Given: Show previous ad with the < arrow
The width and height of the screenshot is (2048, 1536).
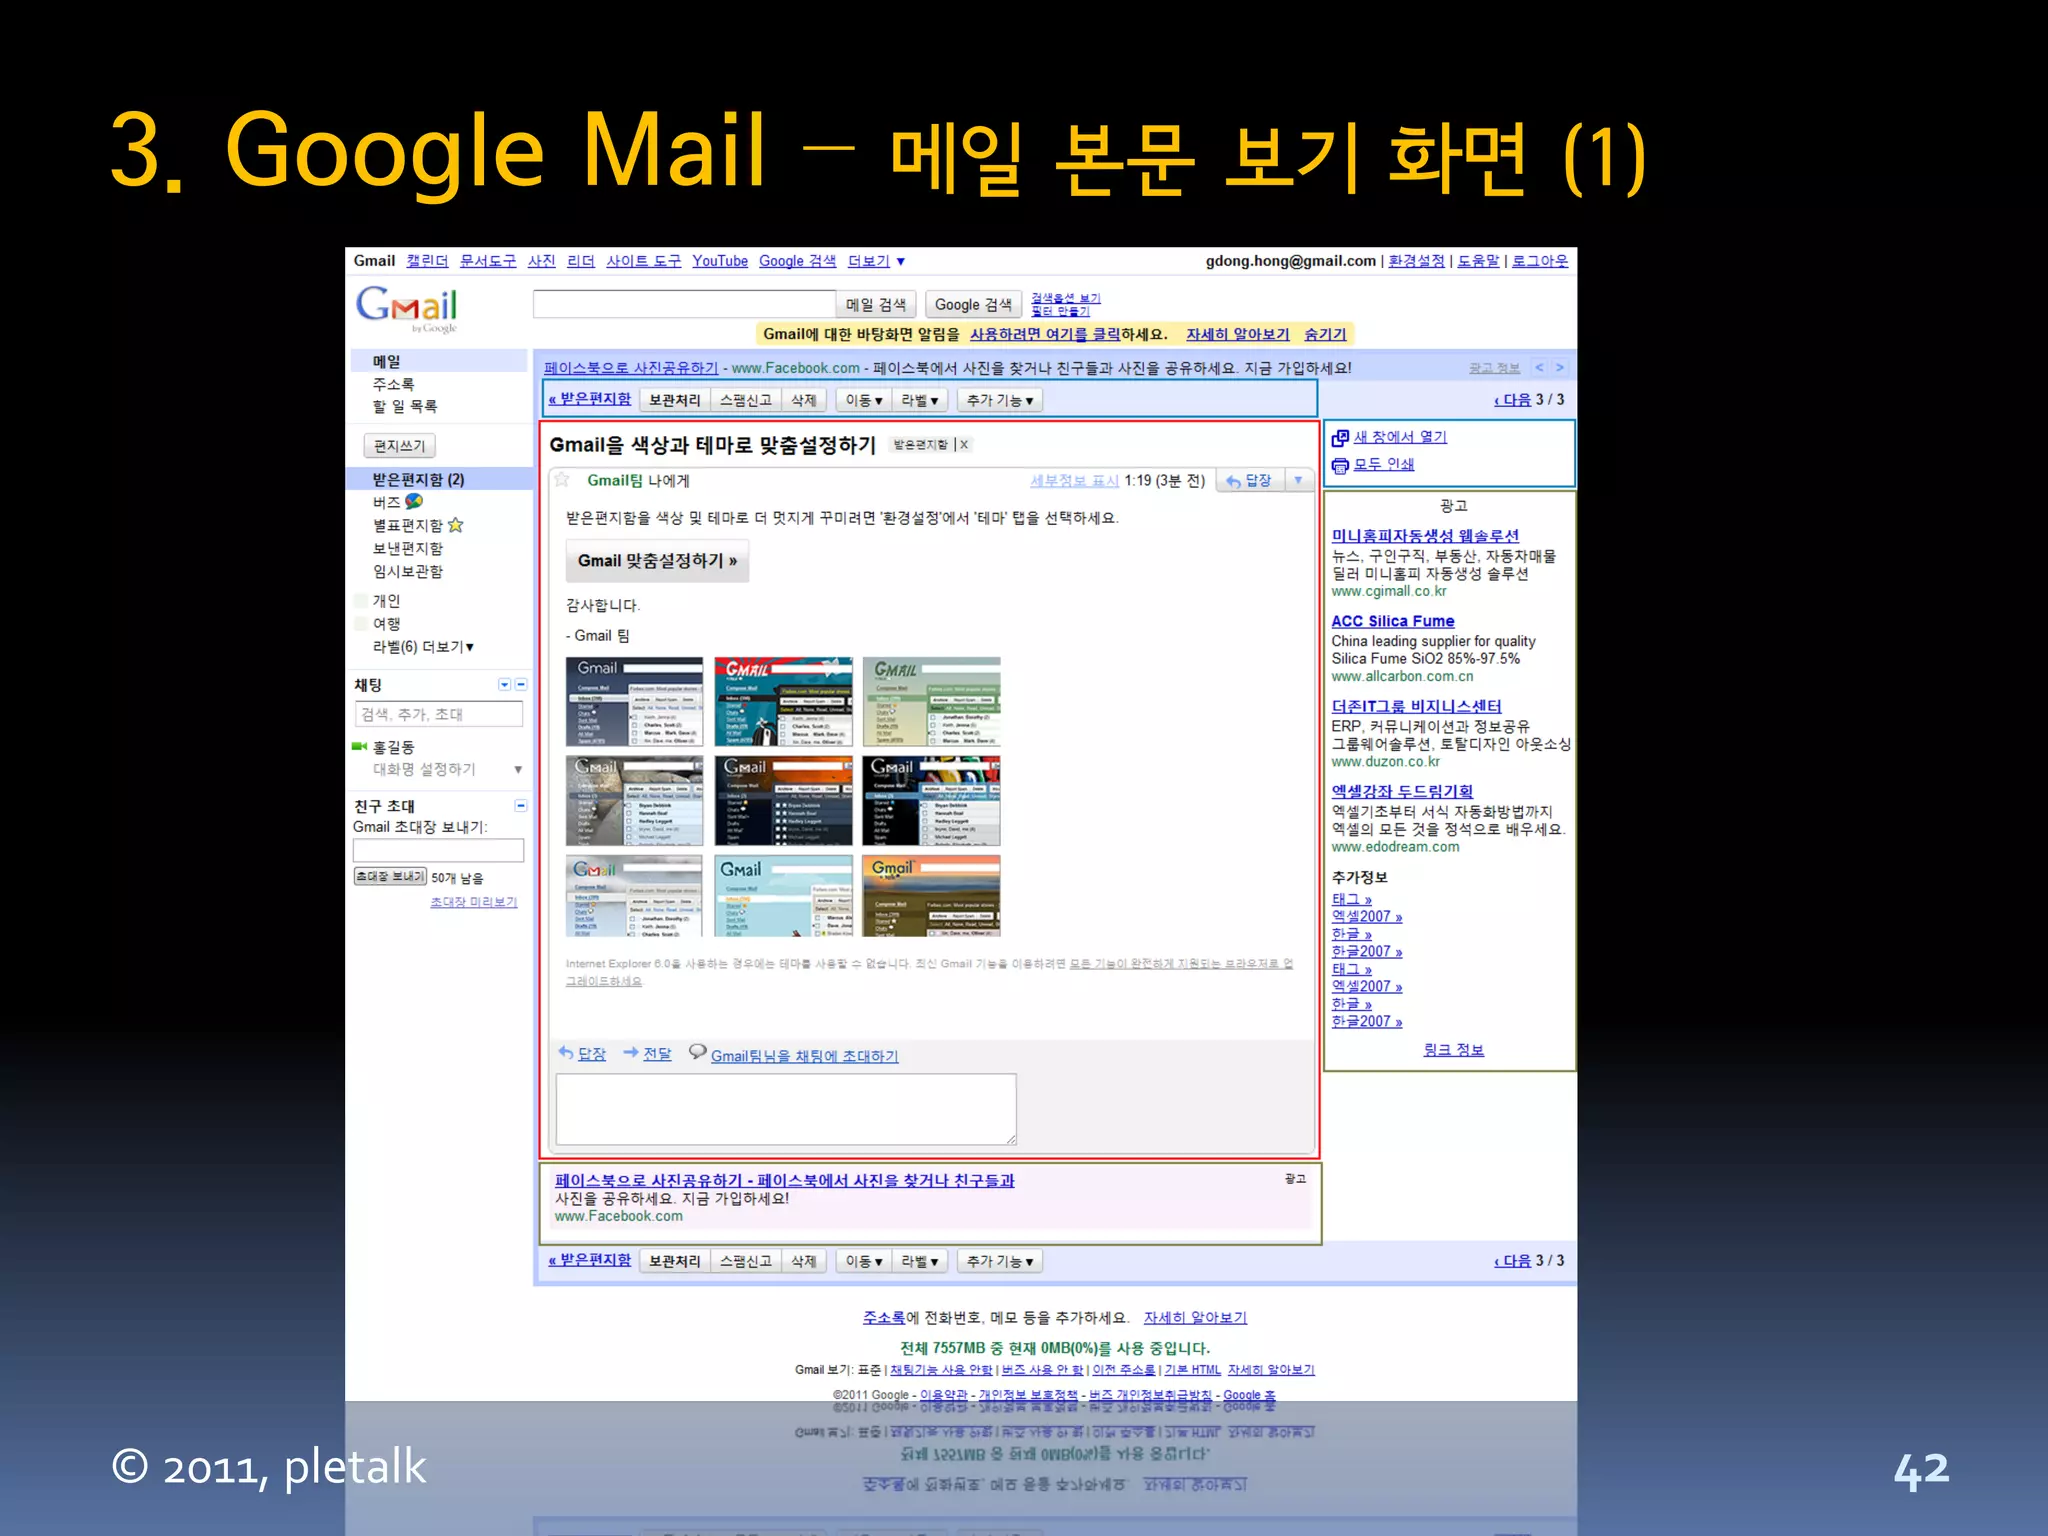Looking at the screenshot, I should [x=1540, y=368].
